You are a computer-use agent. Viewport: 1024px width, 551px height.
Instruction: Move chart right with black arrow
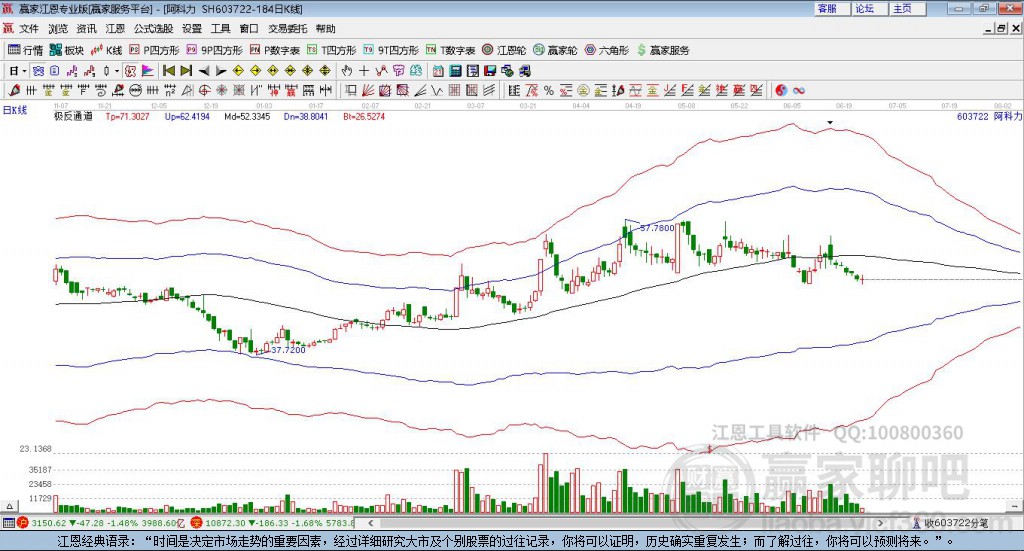coord(221,71)
